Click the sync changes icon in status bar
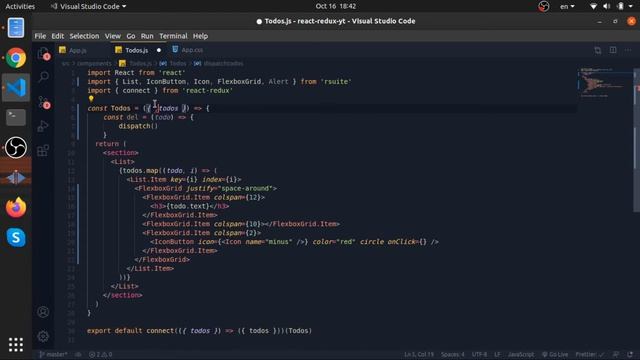Viewport: 640px width, 360px height. [x=78, y=354]
